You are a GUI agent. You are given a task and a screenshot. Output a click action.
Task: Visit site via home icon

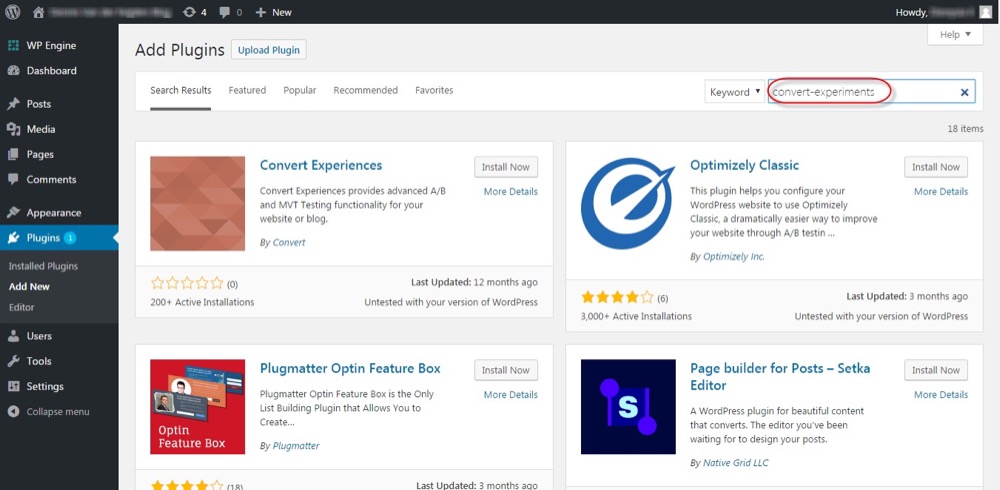(38, 11)
